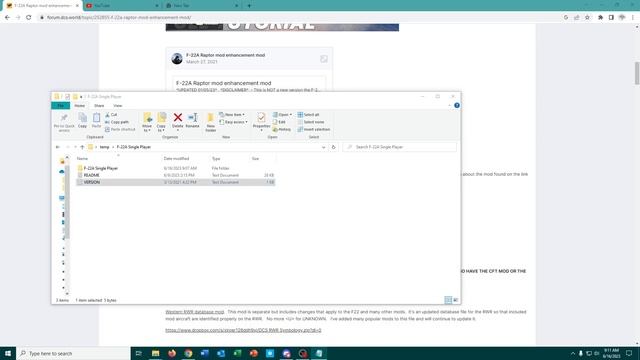Show file History
This screenshot has width=640, height=360.
click(x=282, y=129)
